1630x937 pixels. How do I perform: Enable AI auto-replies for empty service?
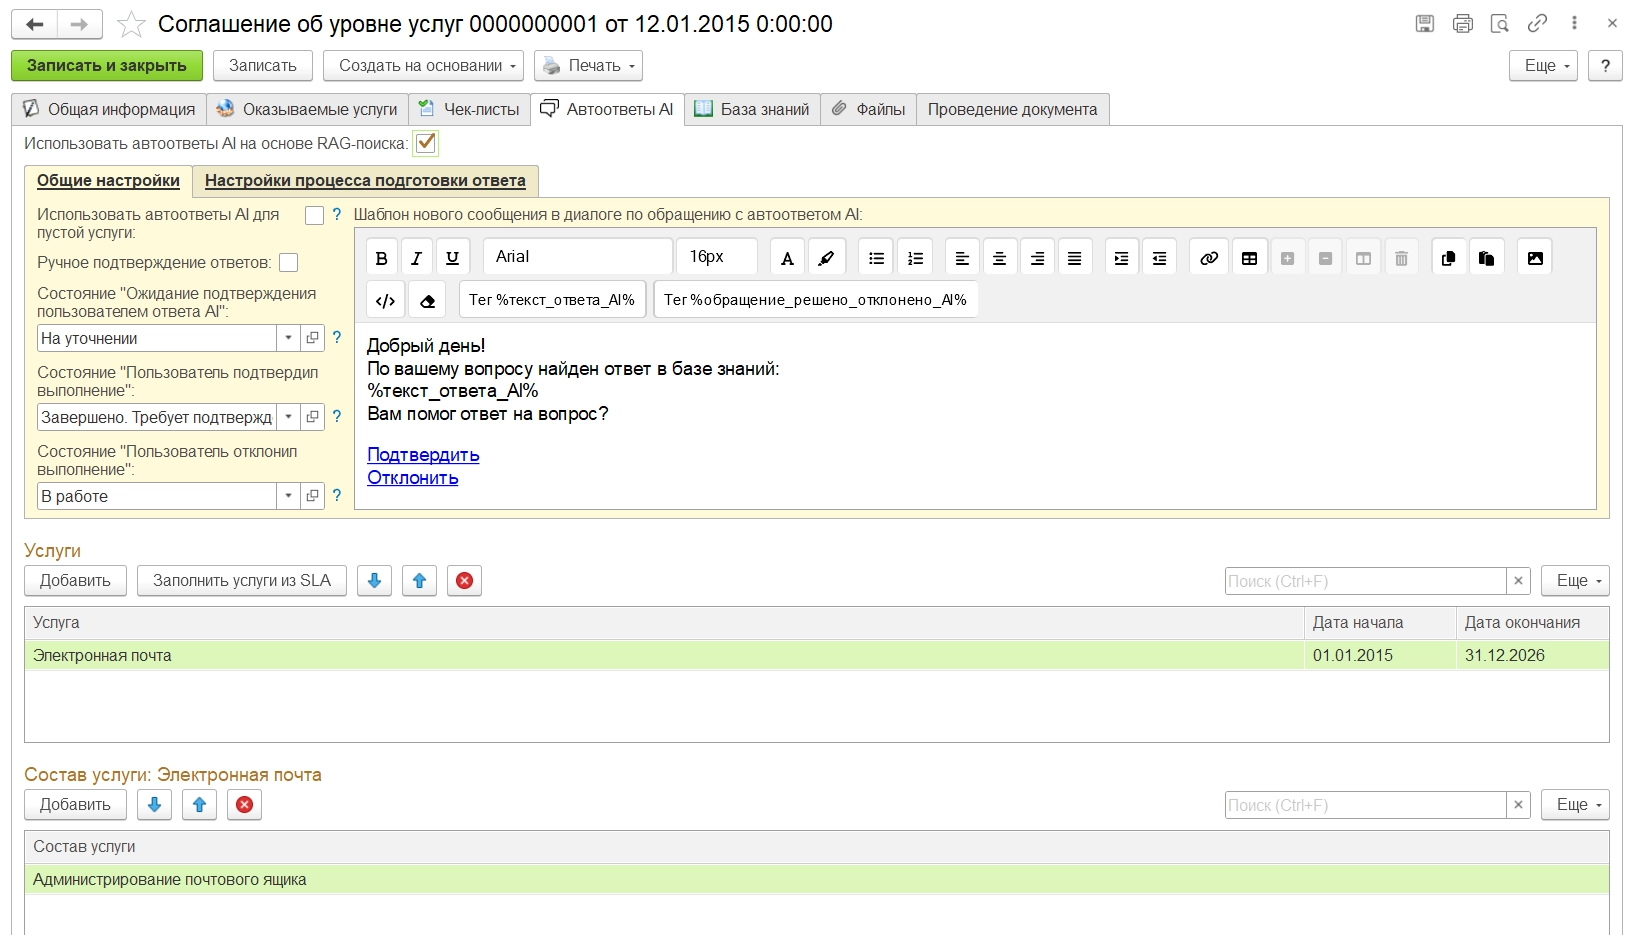[x=314, y=215]
